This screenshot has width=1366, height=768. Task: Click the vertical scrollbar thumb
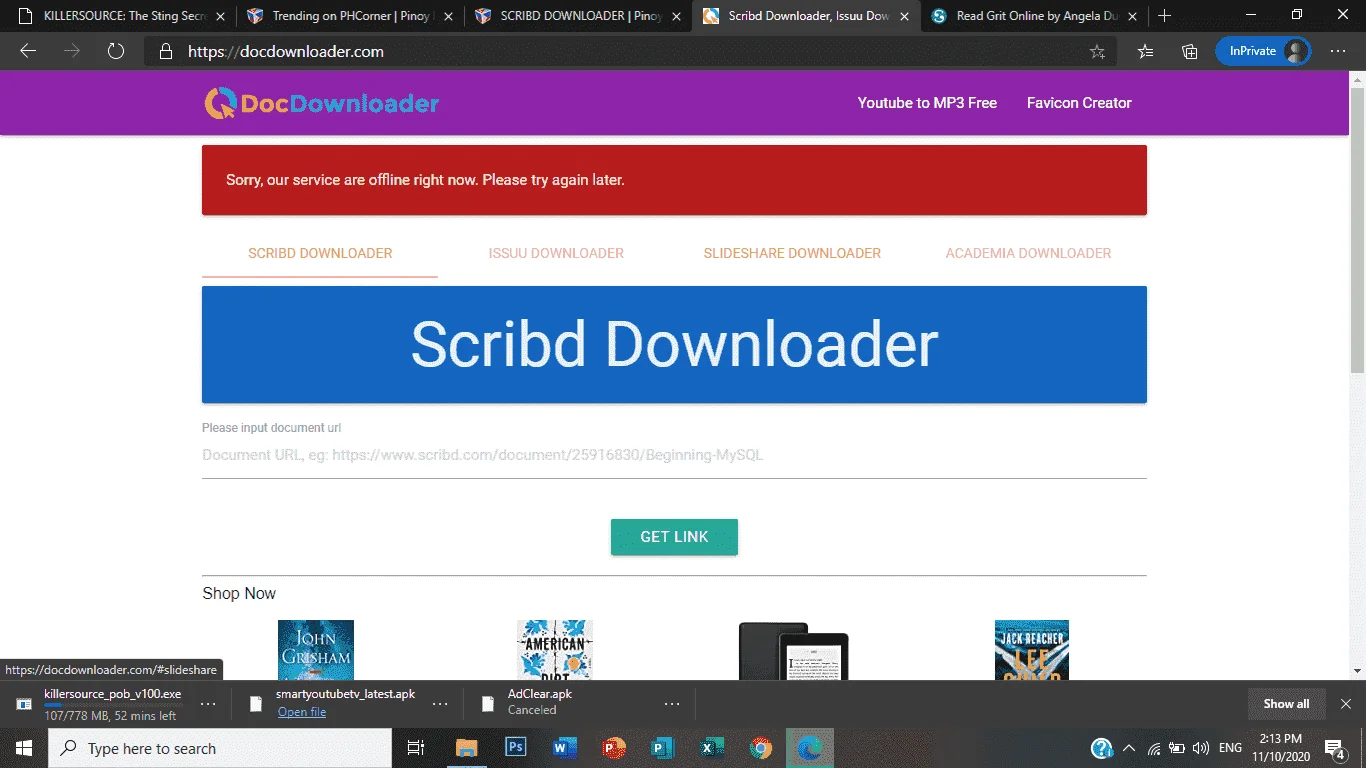click(1357, 230)
